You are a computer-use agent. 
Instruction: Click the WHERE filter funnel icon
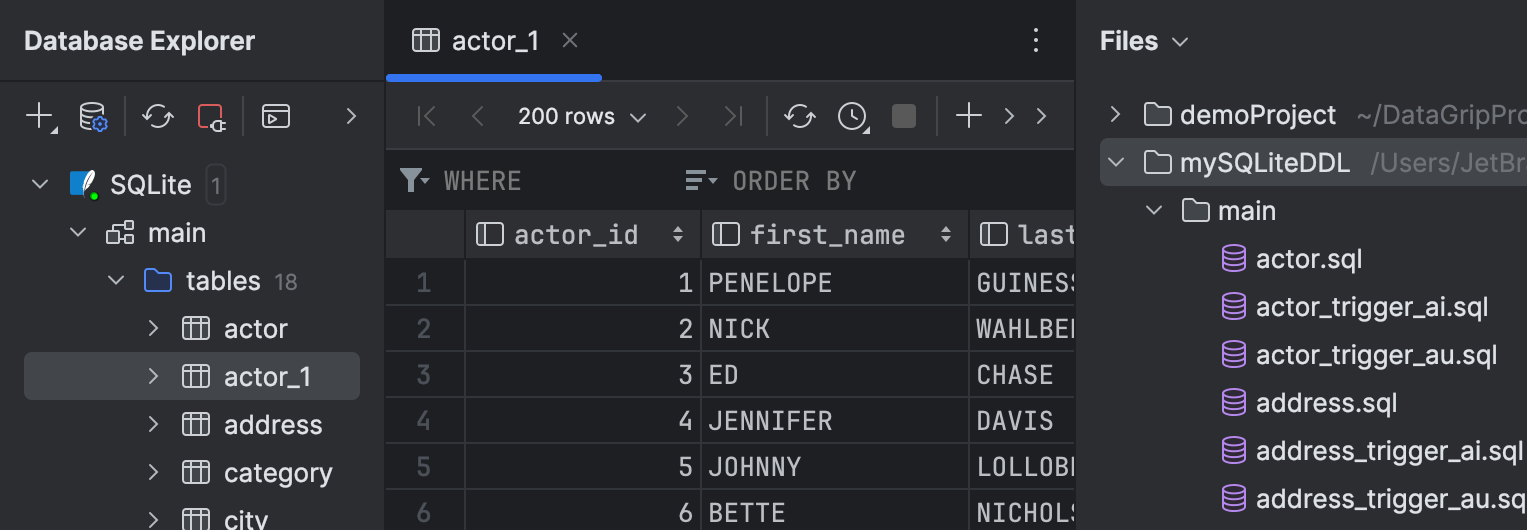412,180
